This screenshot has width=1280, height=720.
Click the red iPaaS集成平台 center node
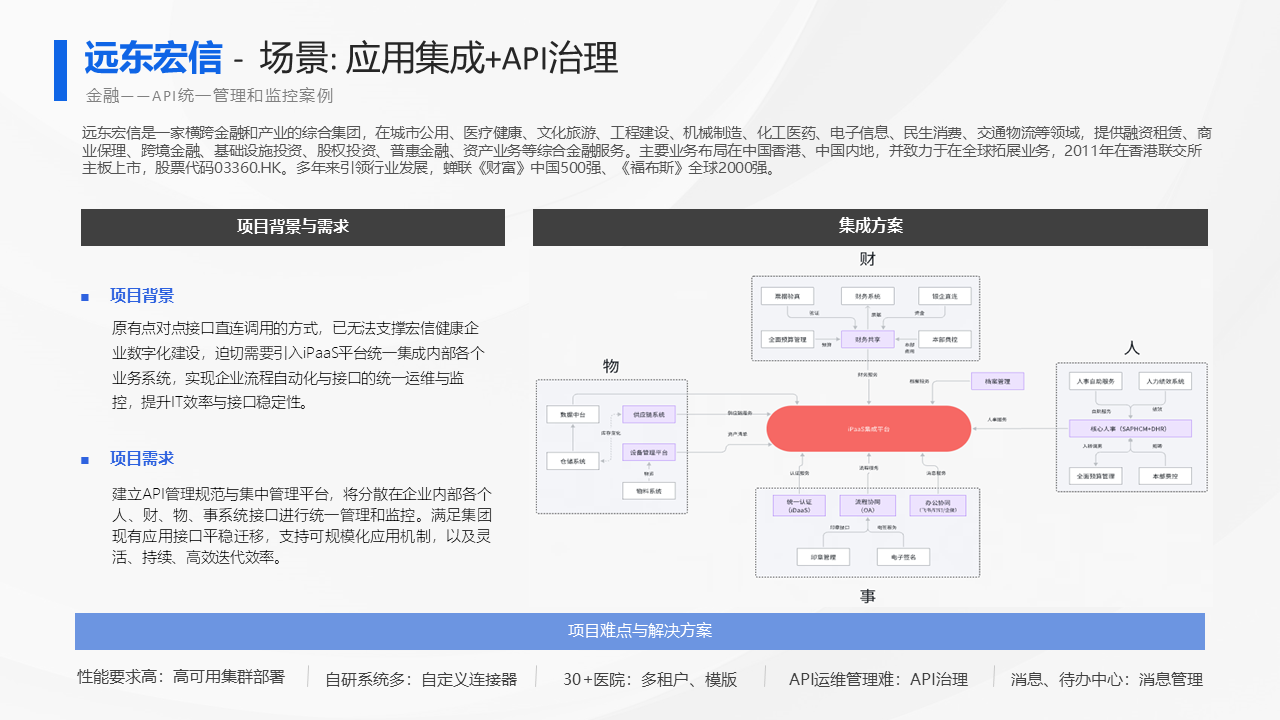pyautogui.click(x=869, y=428)
